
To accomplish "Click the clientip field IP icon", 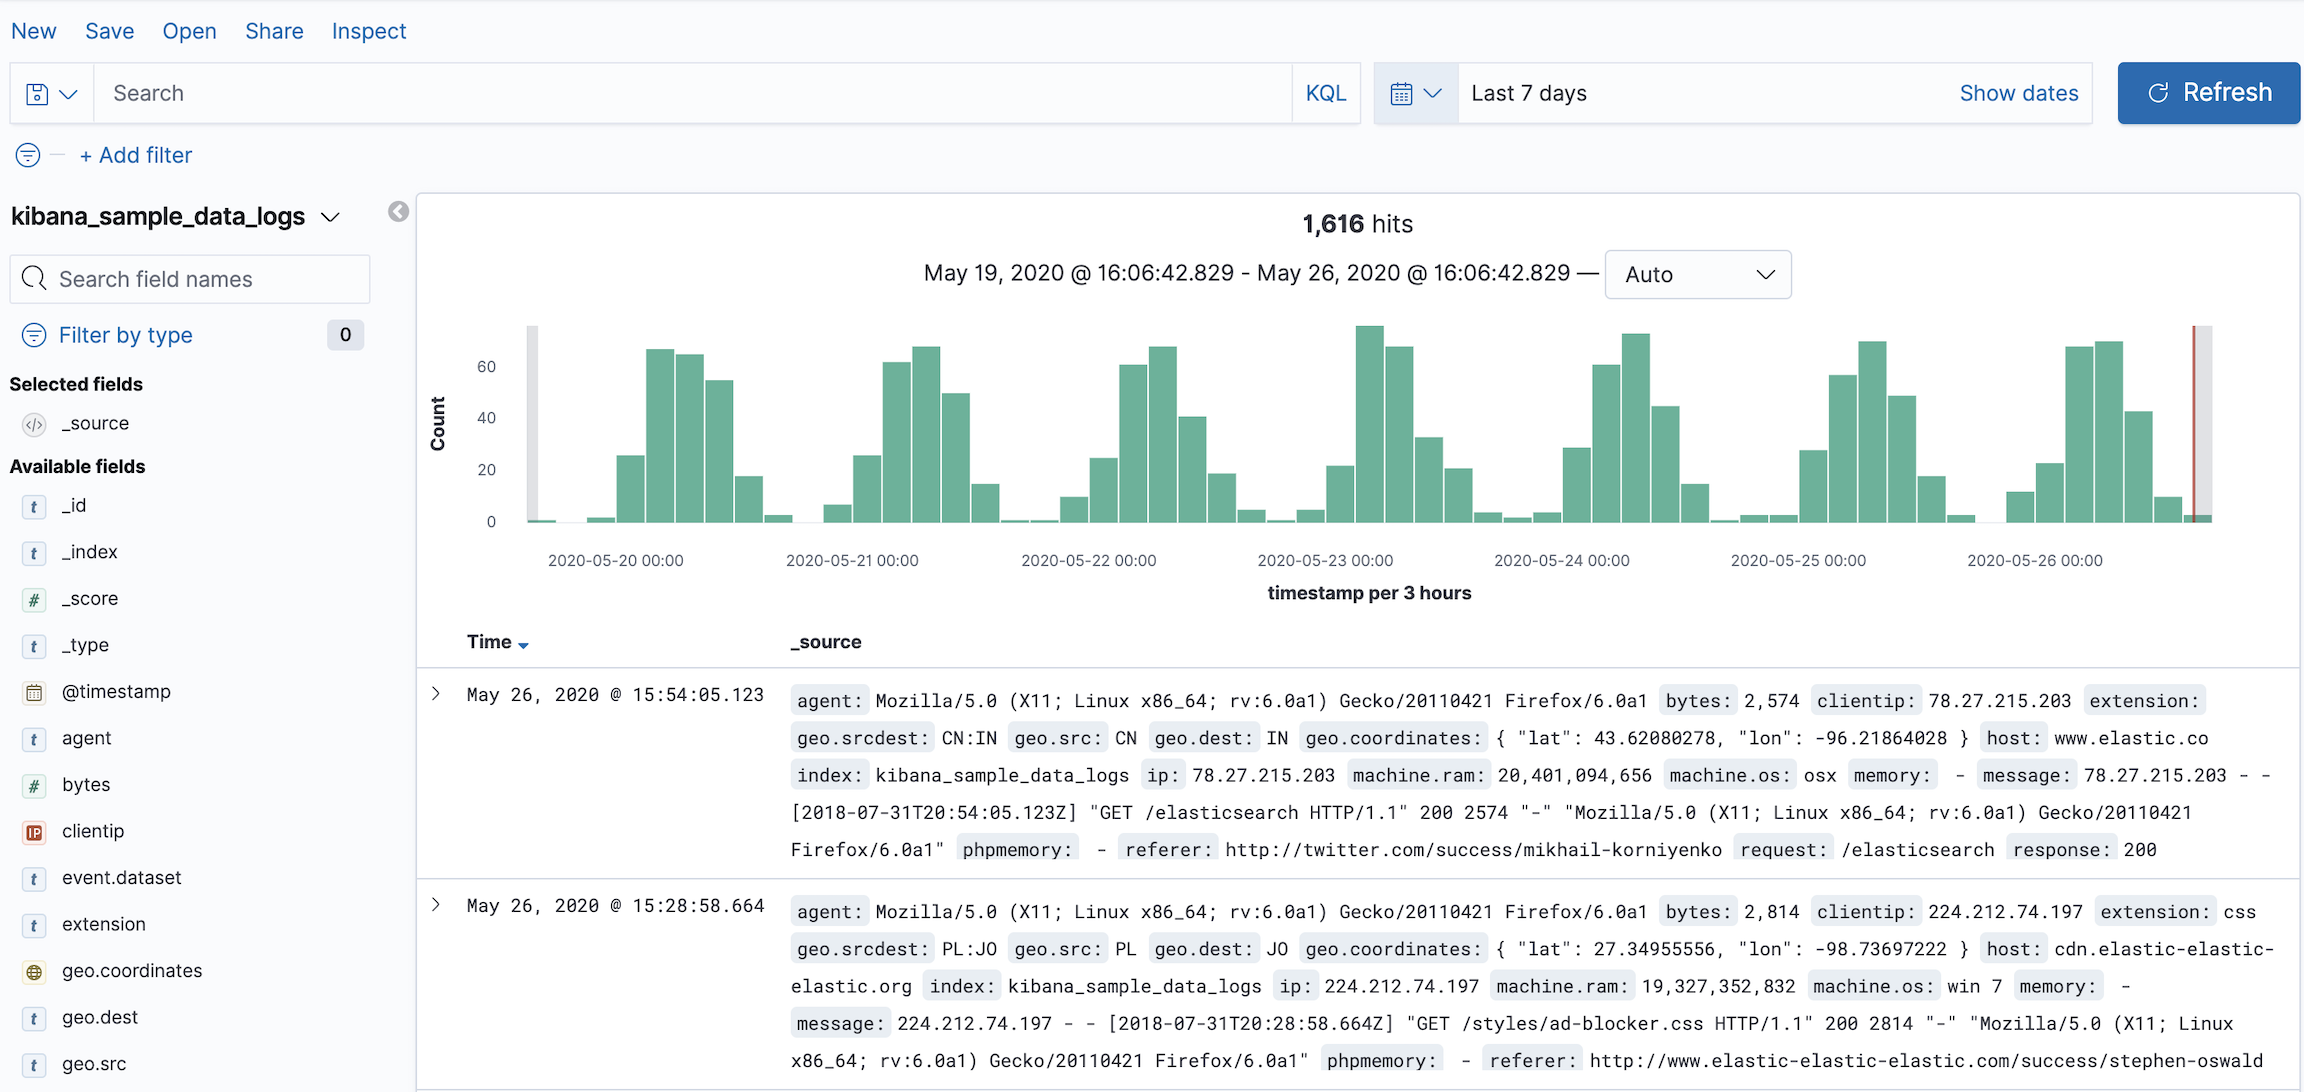I will [x=34, y=832].
